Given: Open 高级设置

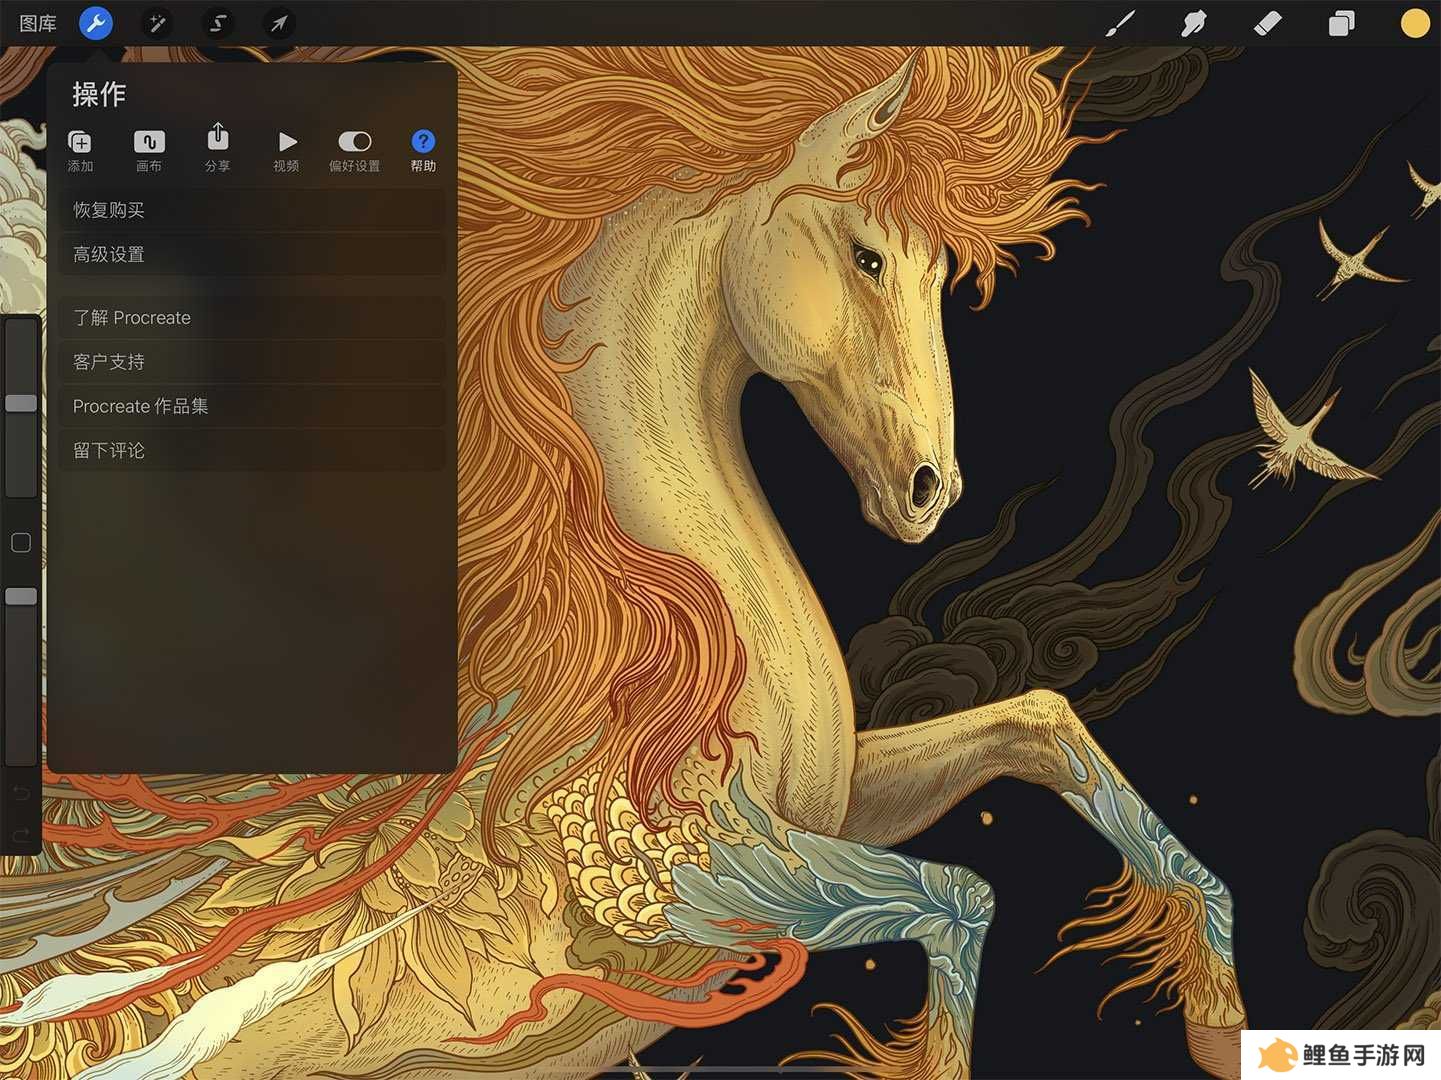Looking at the screenshot, I should pos(252,254).
